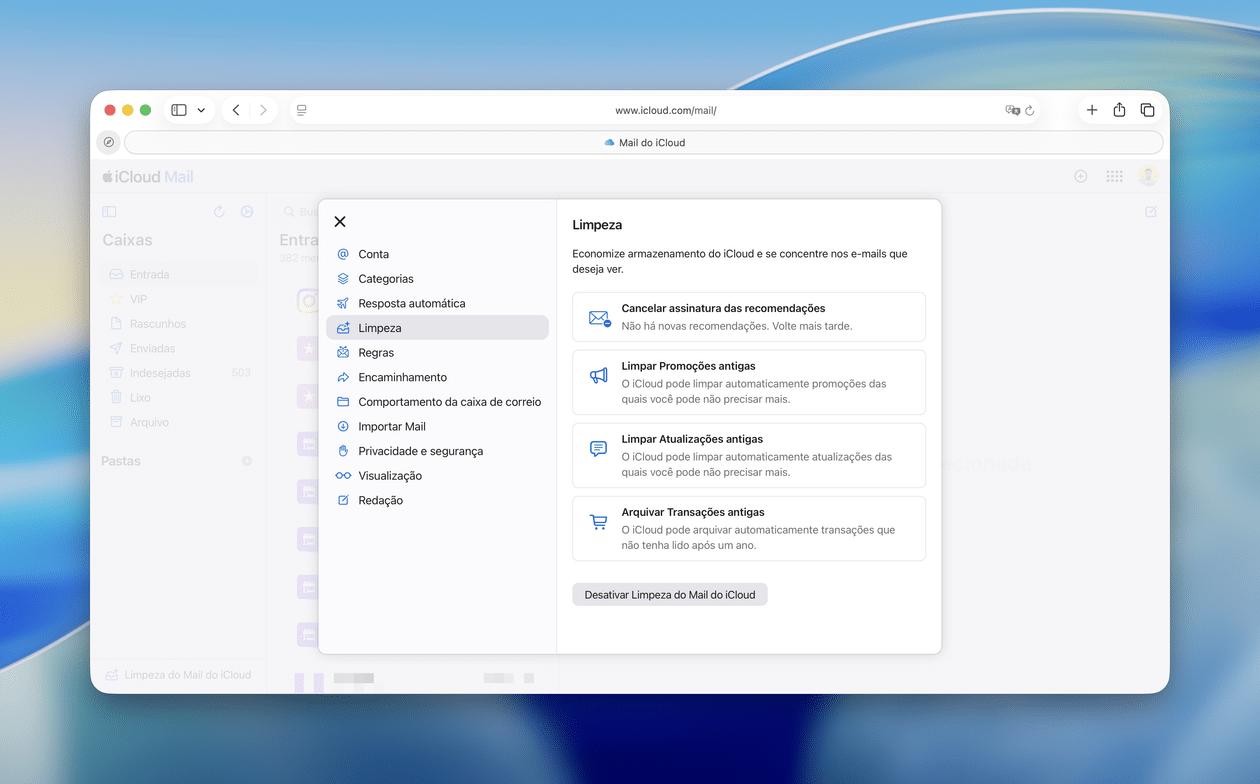This screenshot has width=1260, height=784.
Task: Open Visualização settings
Action: point(437,476)
